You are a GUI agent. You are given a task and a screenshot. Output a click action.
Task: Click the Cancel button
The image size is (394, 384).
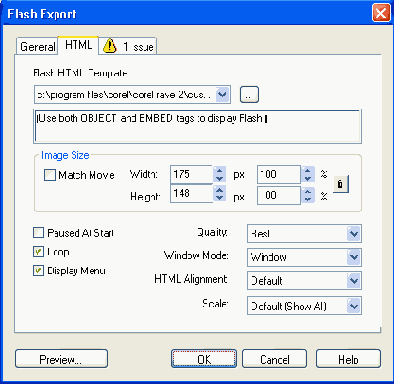click(x=274, y=359)
